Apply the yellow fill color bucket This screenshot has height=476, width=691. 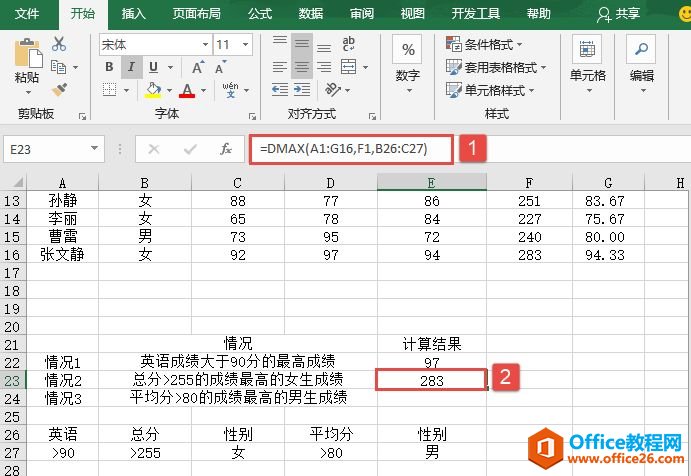tap(153, 89)
